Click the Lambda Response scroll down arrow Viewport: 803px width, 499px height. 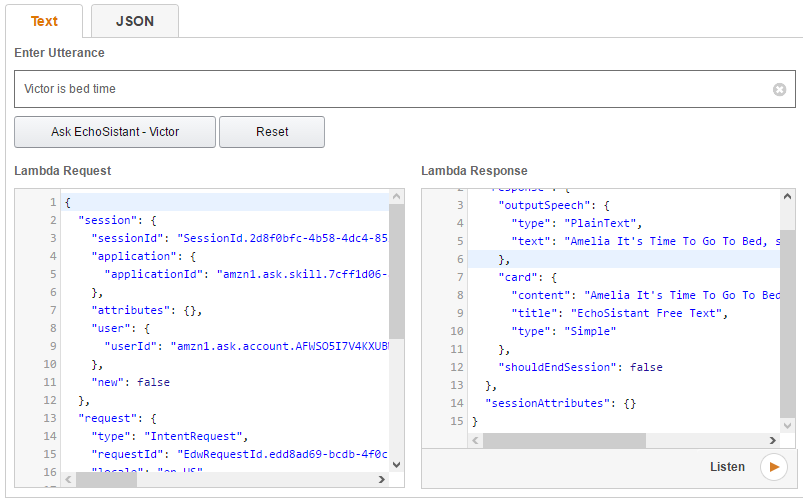[x=788, y=425]
